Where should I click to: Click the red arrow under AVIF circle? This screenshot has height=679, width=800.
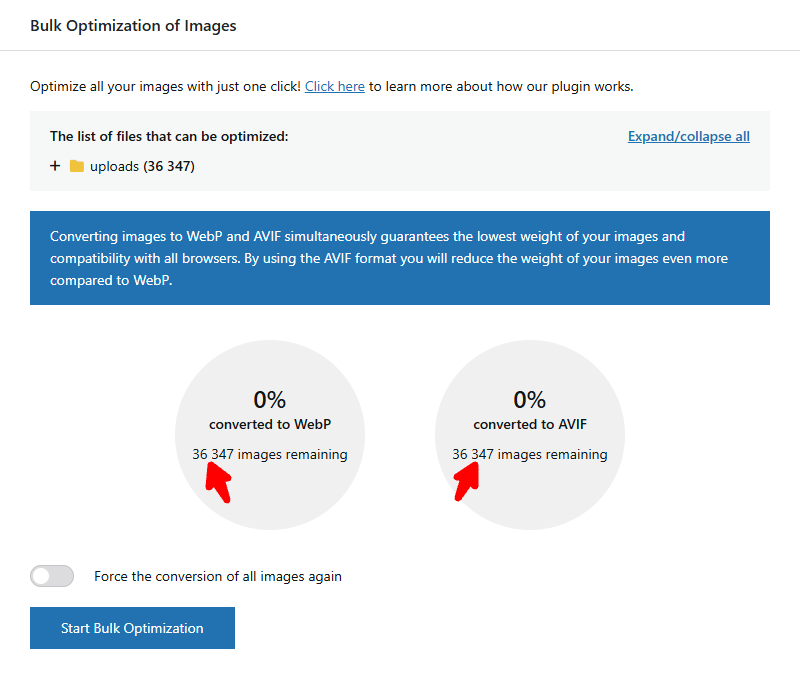pyautogui.click(x=467, y=481)
